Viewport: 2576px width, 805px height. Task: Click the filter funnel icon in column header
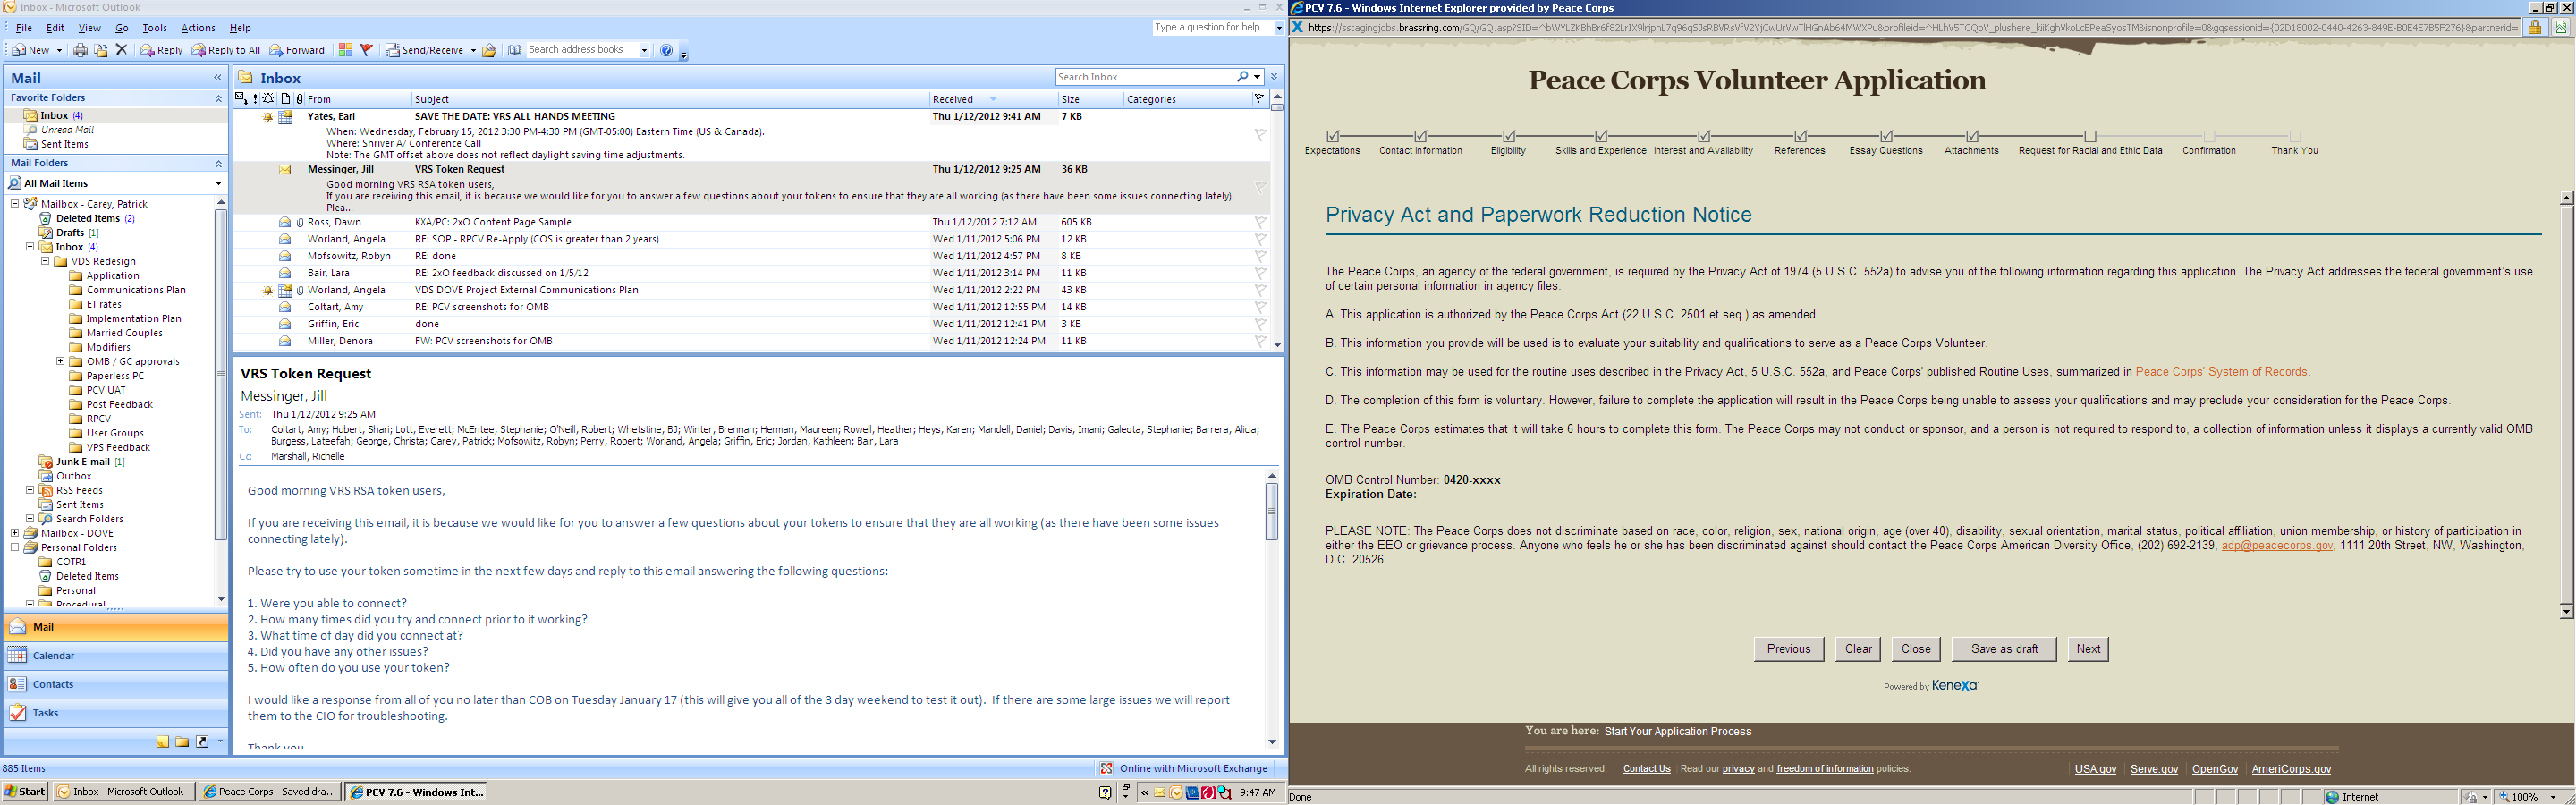(1259, 99)
